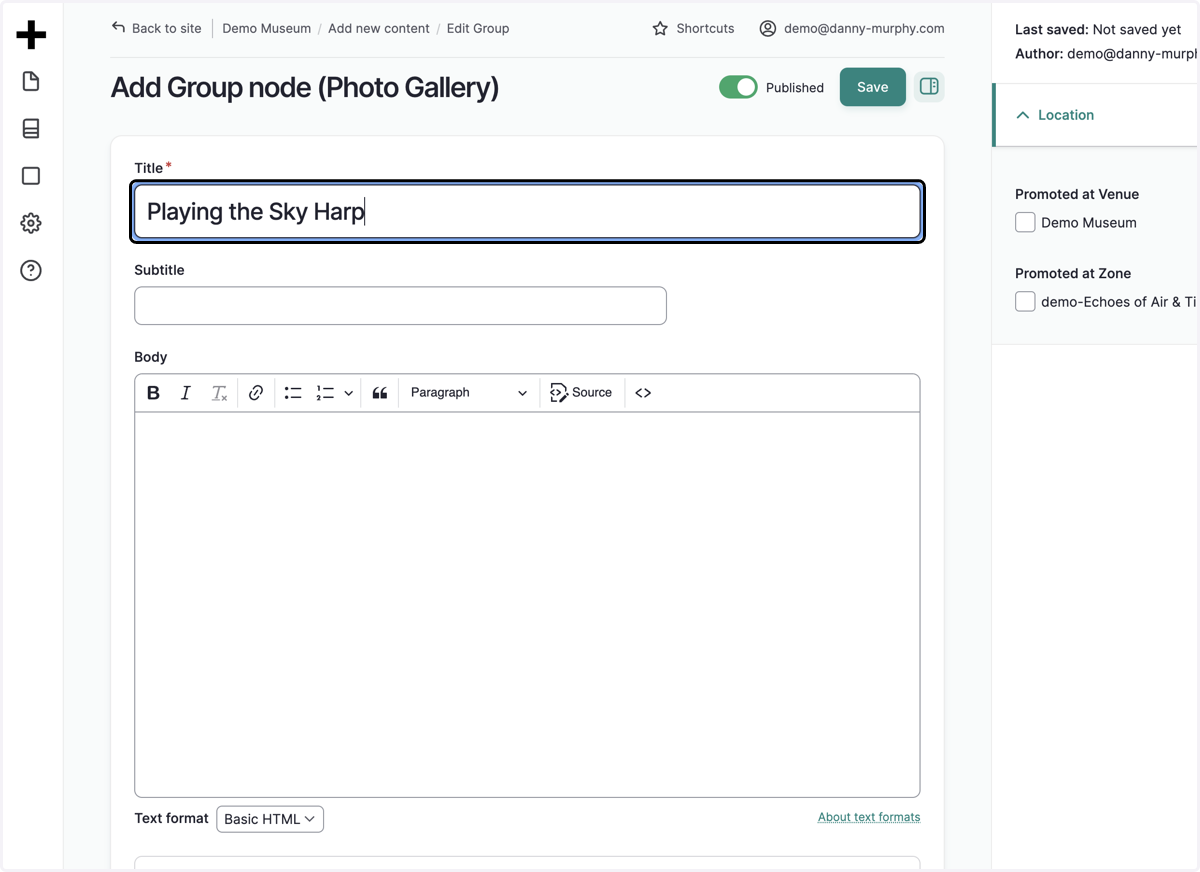Click the Back to site arrow icon
Viewport: 1200px width, 872px height.
tap(119, 28)
